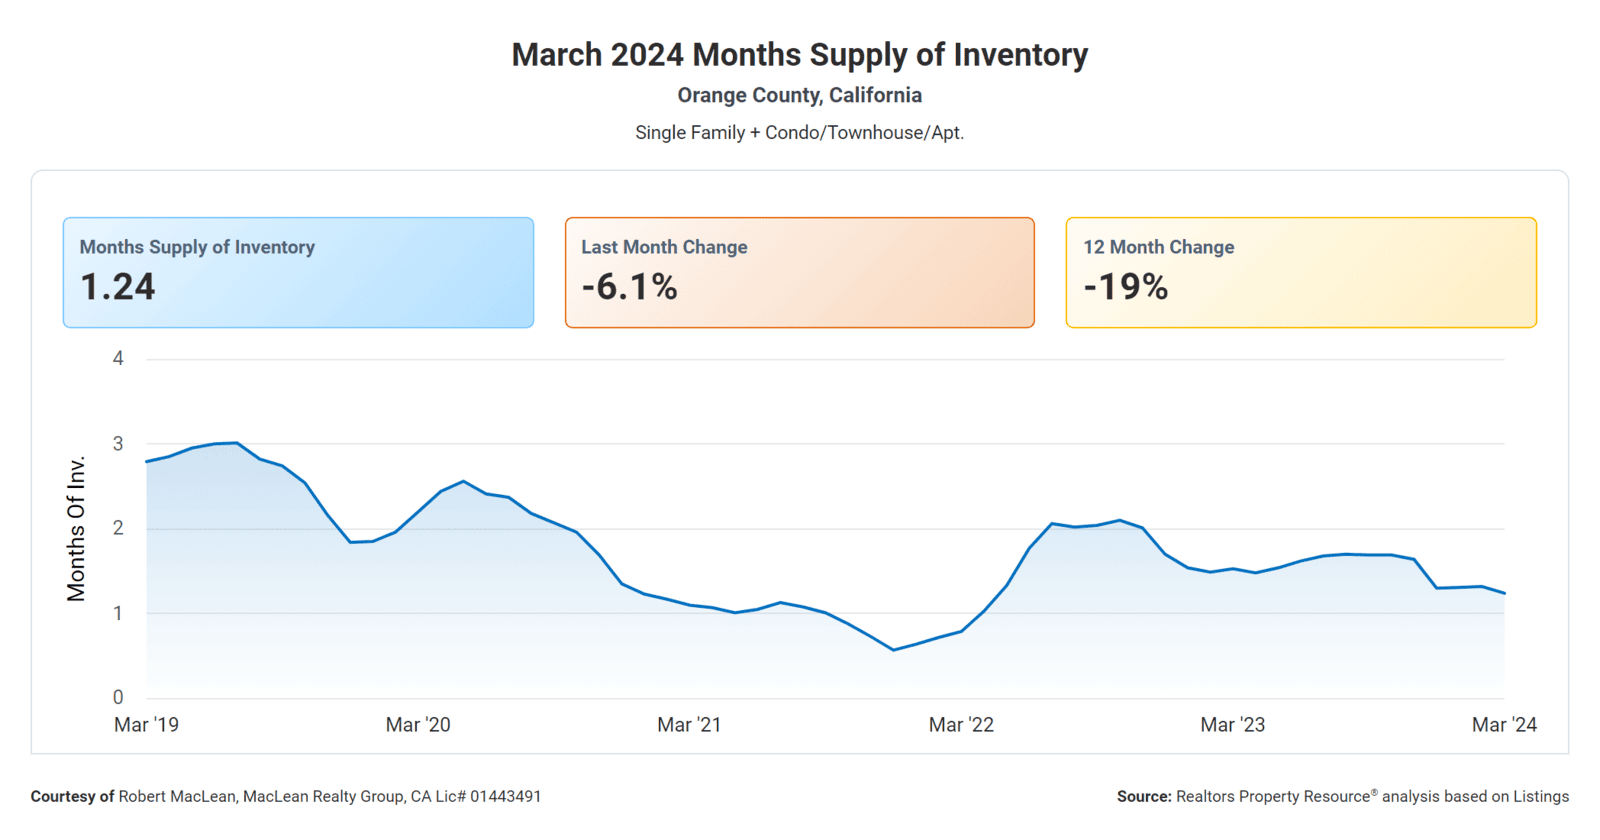Viewport: 1600px width, 840px height.
Task: Click the y-axis label 4
Action: click(118, 358)
